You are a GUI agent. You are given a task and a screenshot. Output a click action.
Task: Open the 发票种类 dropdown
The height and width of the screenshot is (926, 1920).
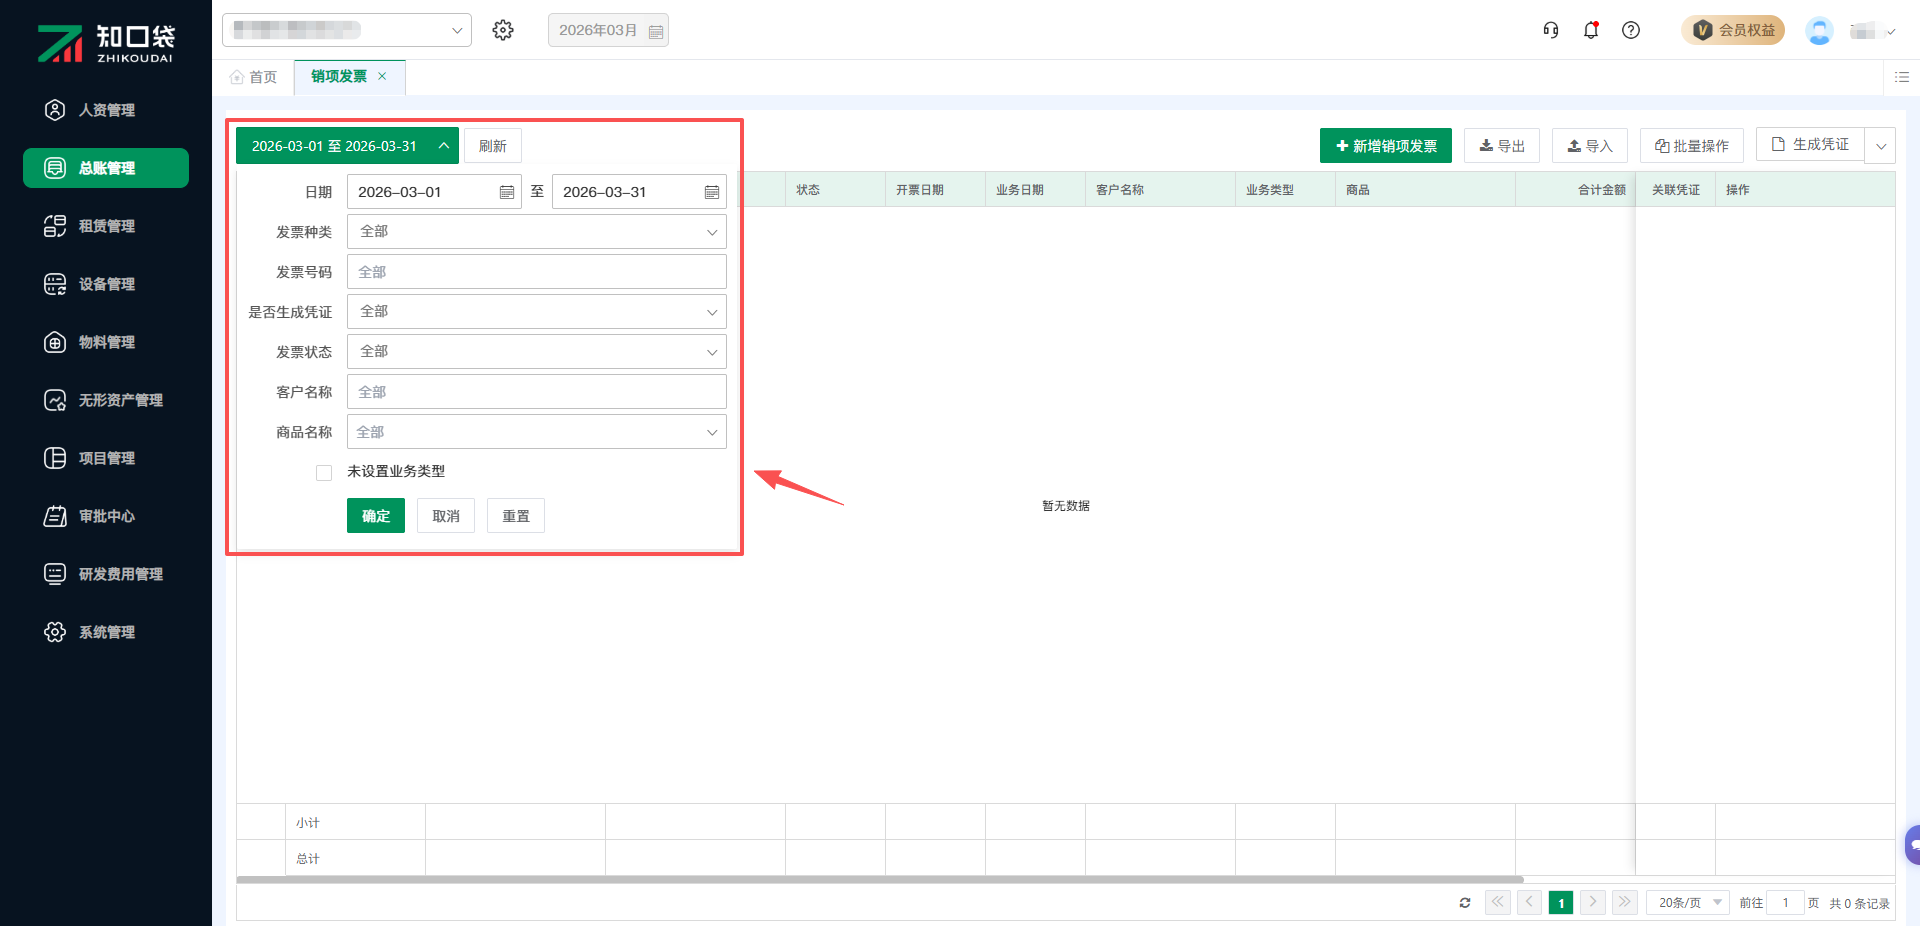(537, 231)
